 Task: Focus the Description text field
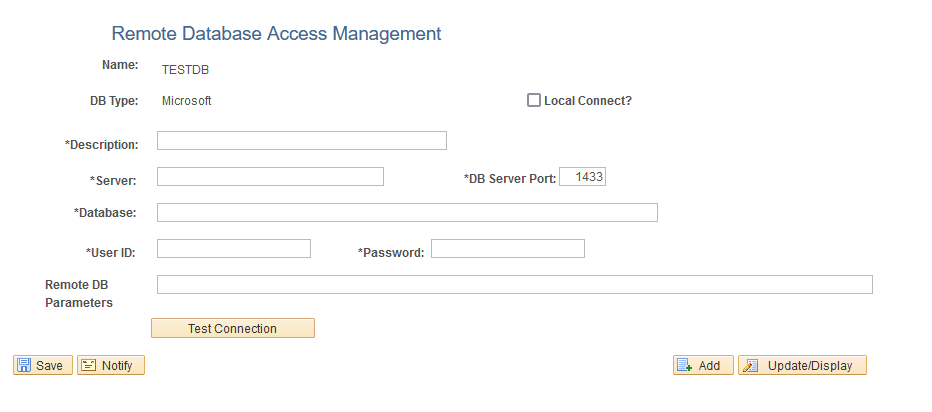(x=301, y=141)
